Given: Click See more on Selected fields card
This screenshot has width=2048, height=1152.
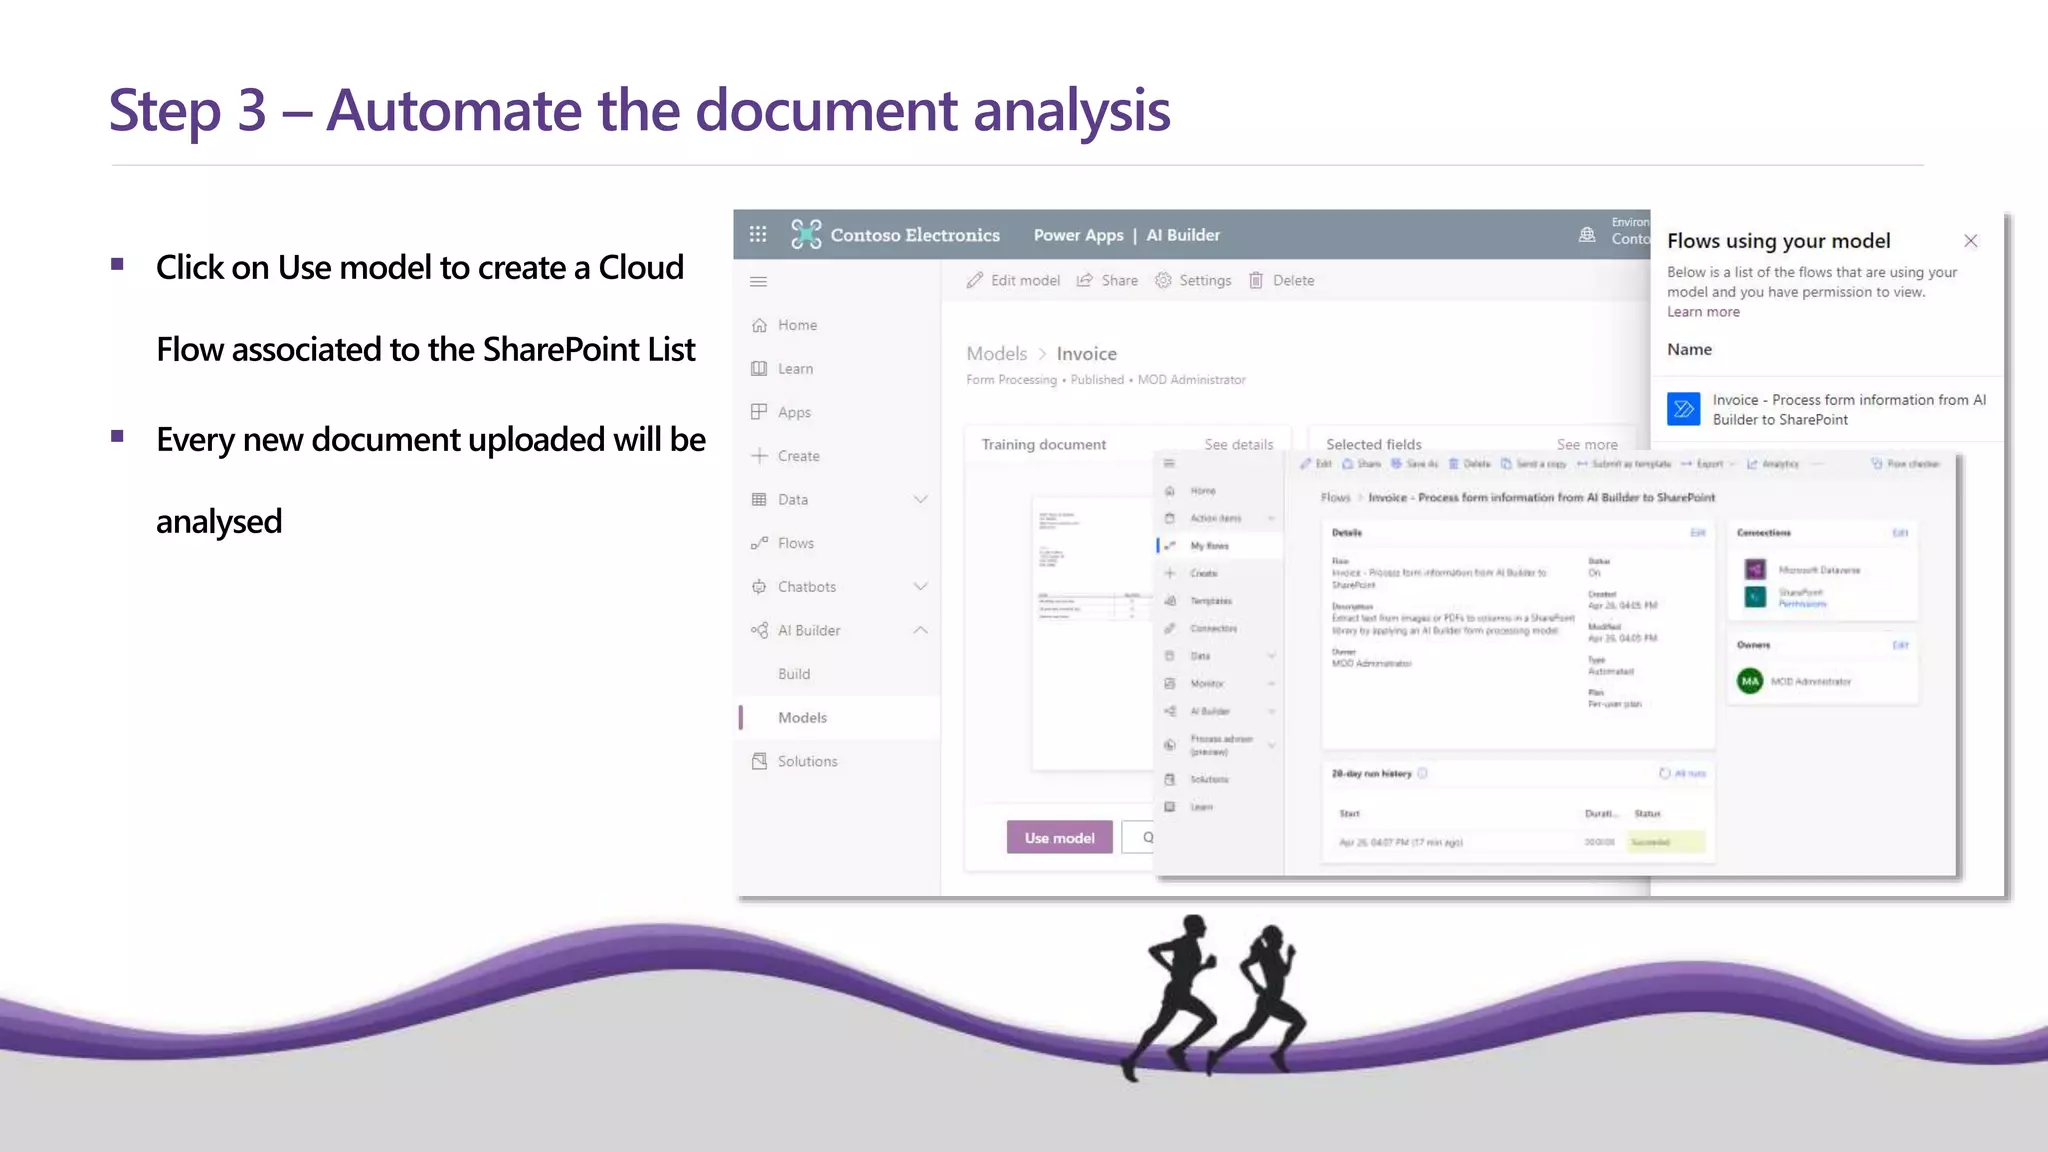Looking at the screenshot, I should [1587, 445].
